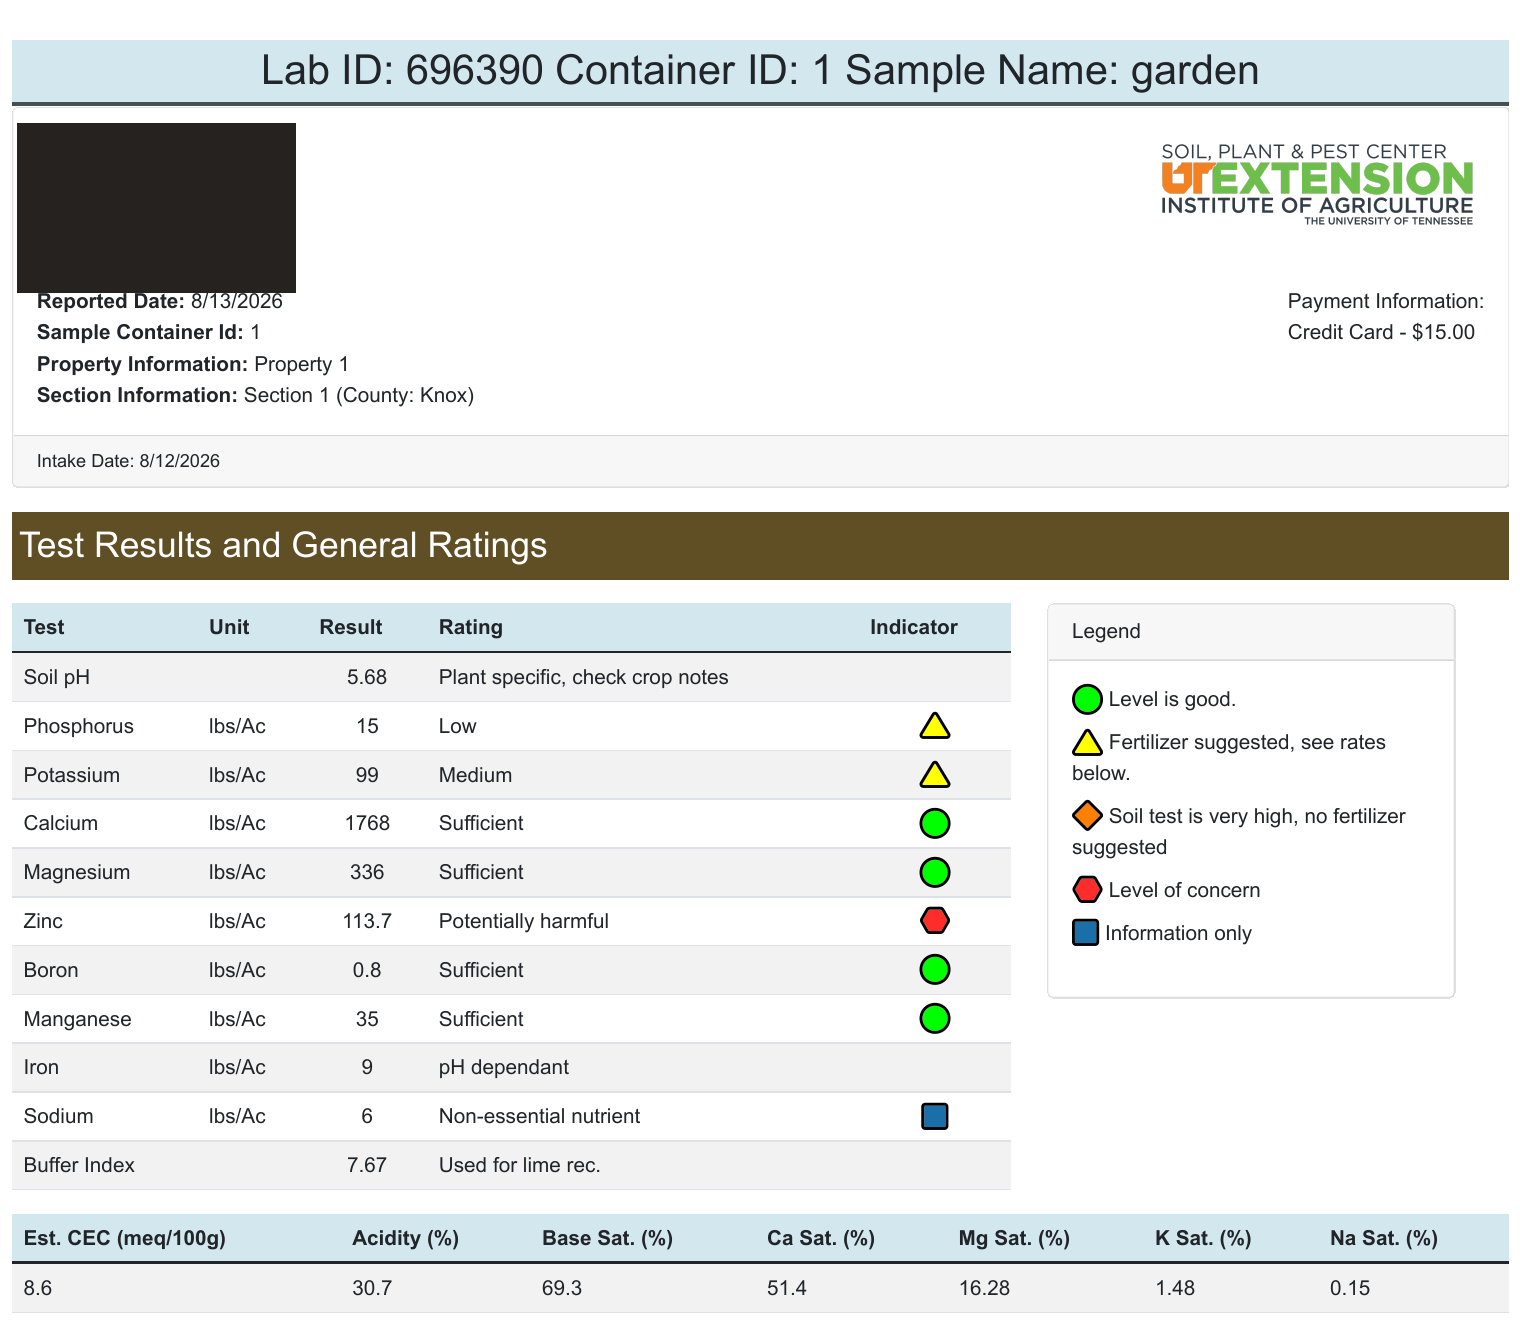The image size is (1520, 1328).
Task: Click the Boron result value 0.8
Action: tap(367, 970)
